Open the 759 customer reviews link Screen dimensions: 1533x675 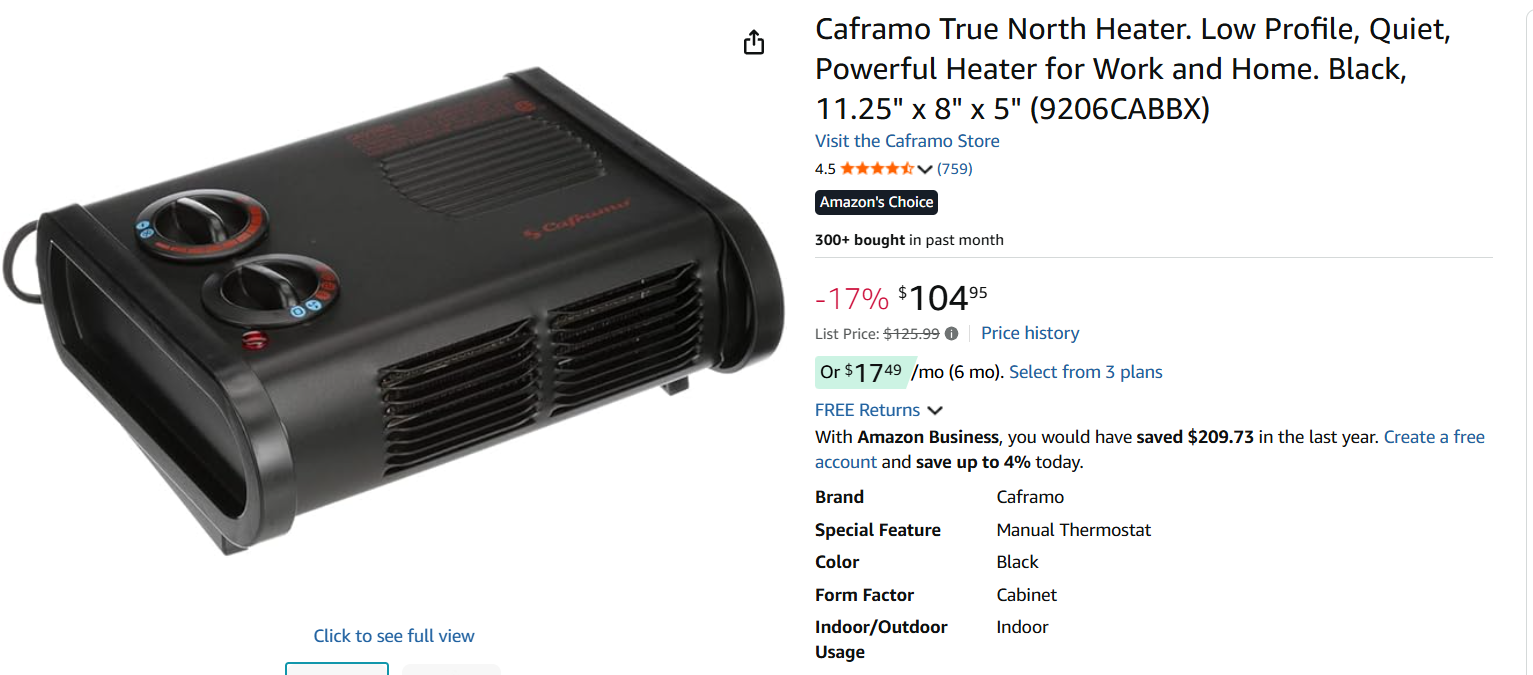pyautogui.click(x=955, y=169)
